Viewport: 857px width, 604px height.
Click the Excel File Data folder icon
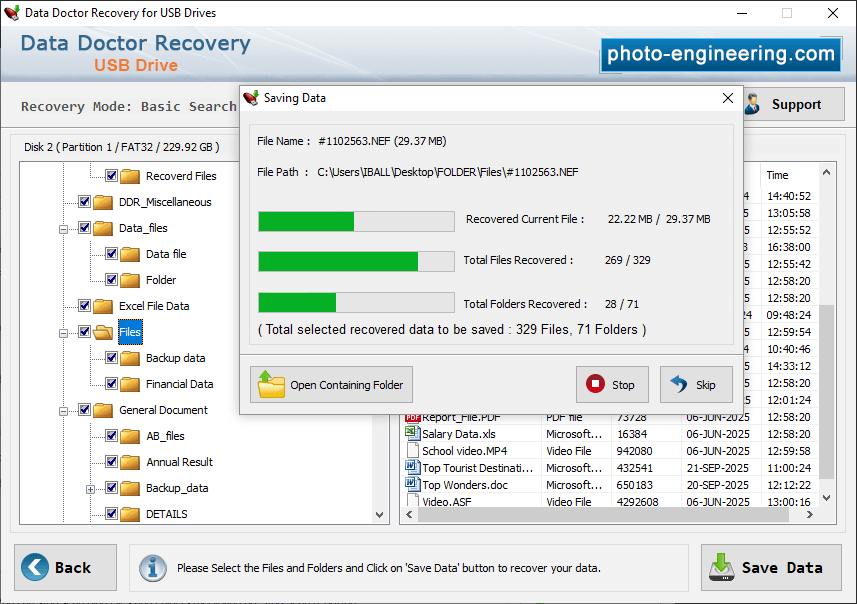click(x=103, y=306)
